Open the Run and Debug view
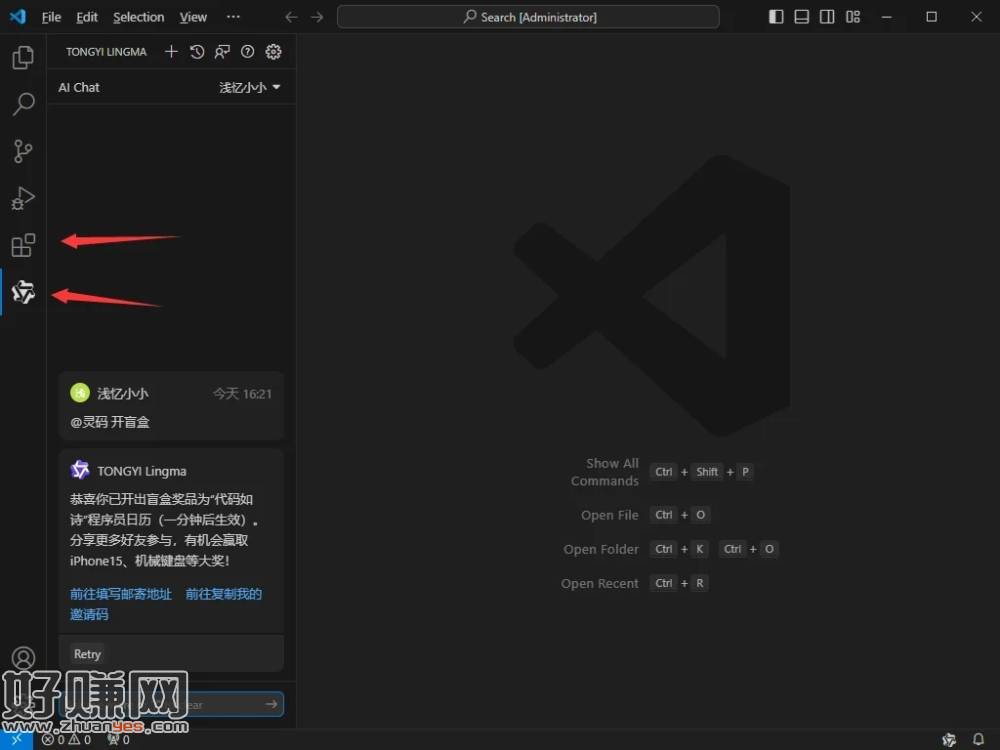This screenshot has height=750, width=1000. coord(23,198)
